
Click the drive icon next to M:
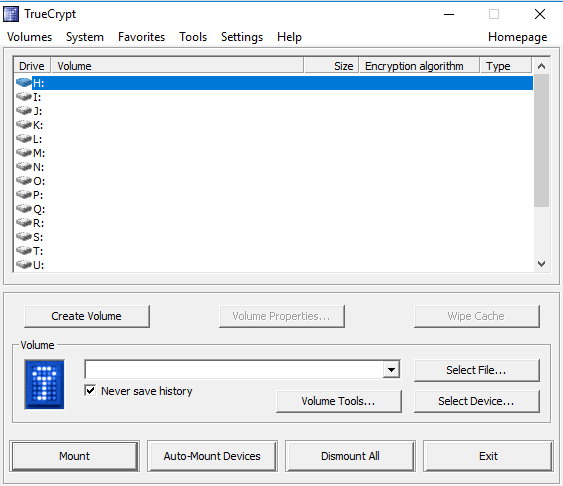24,153
